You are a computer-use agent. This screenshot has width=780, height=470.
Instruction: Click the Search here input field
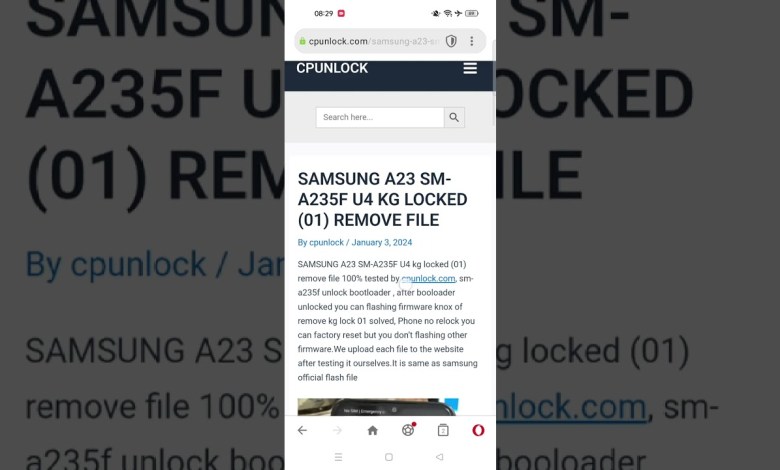point(380,117)
